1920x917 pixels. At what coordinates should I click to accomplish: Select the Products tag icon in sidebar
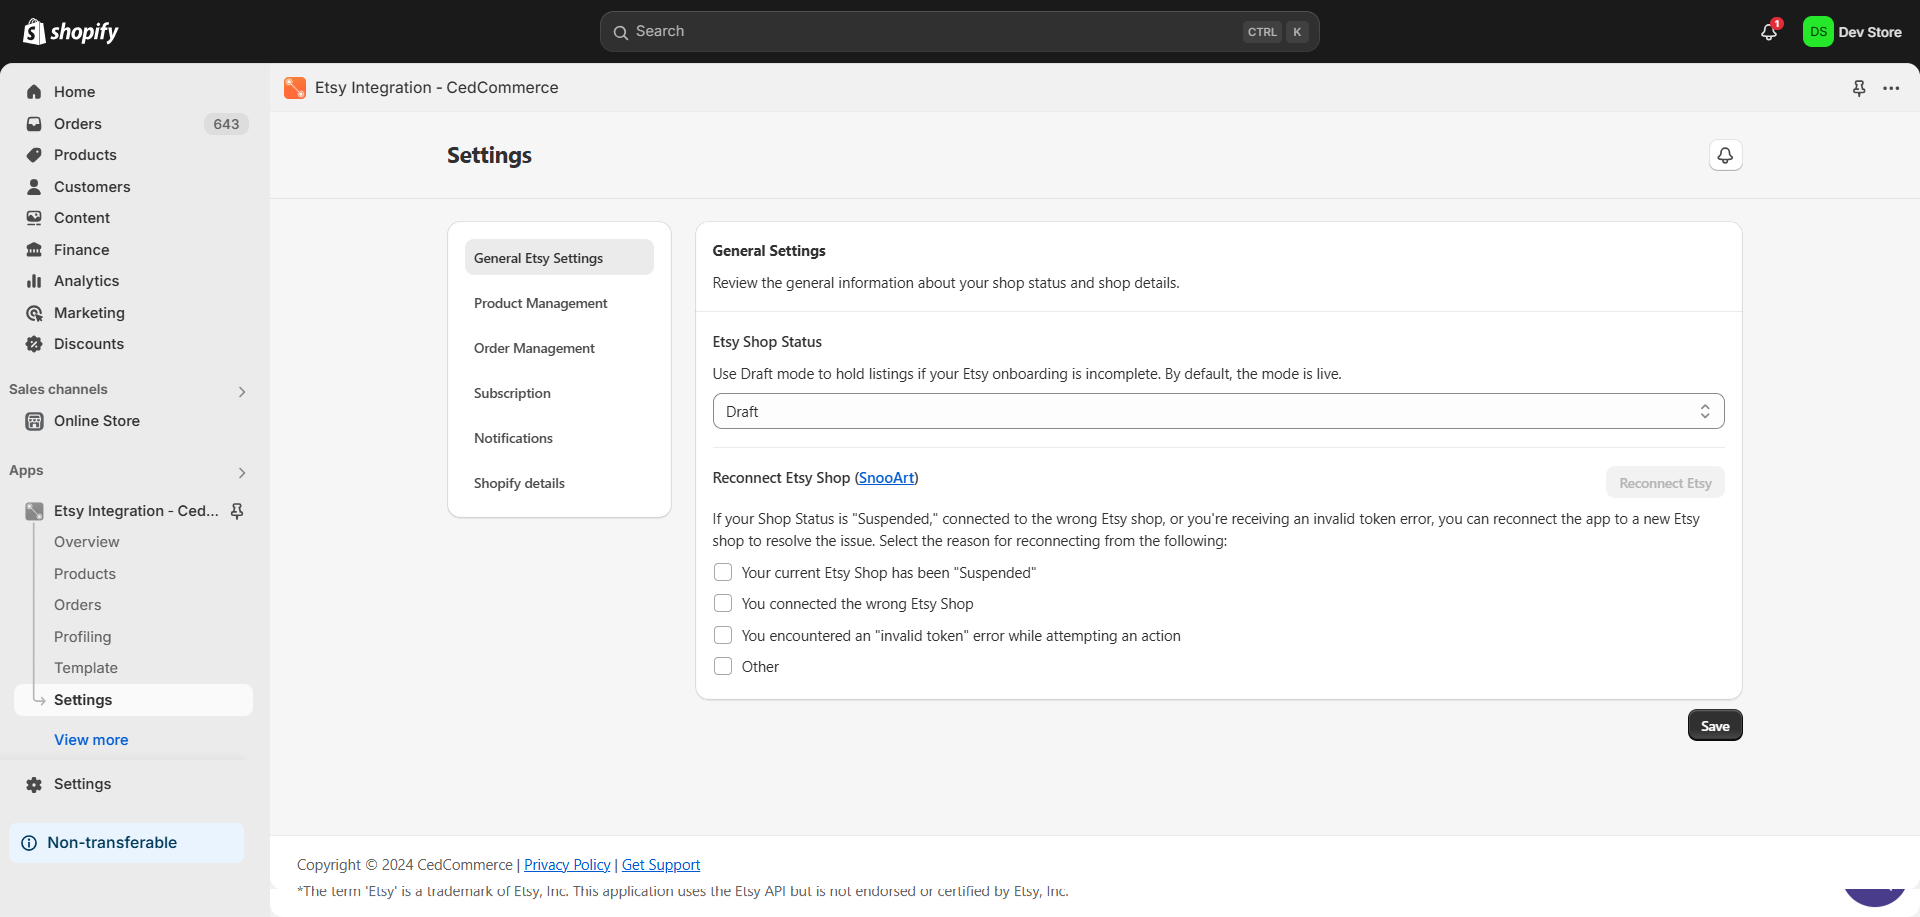coord(34,155)
